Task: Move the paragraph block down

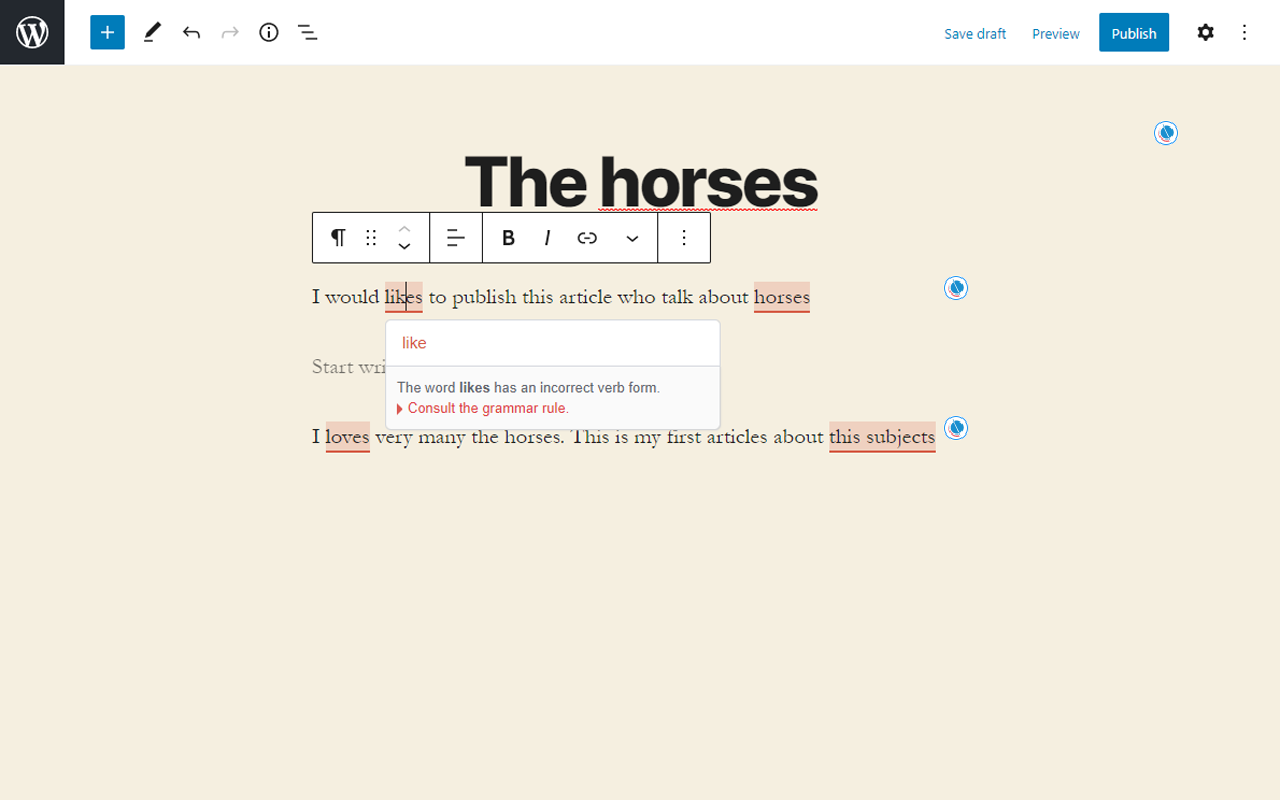Action: [x=404, y=246]
